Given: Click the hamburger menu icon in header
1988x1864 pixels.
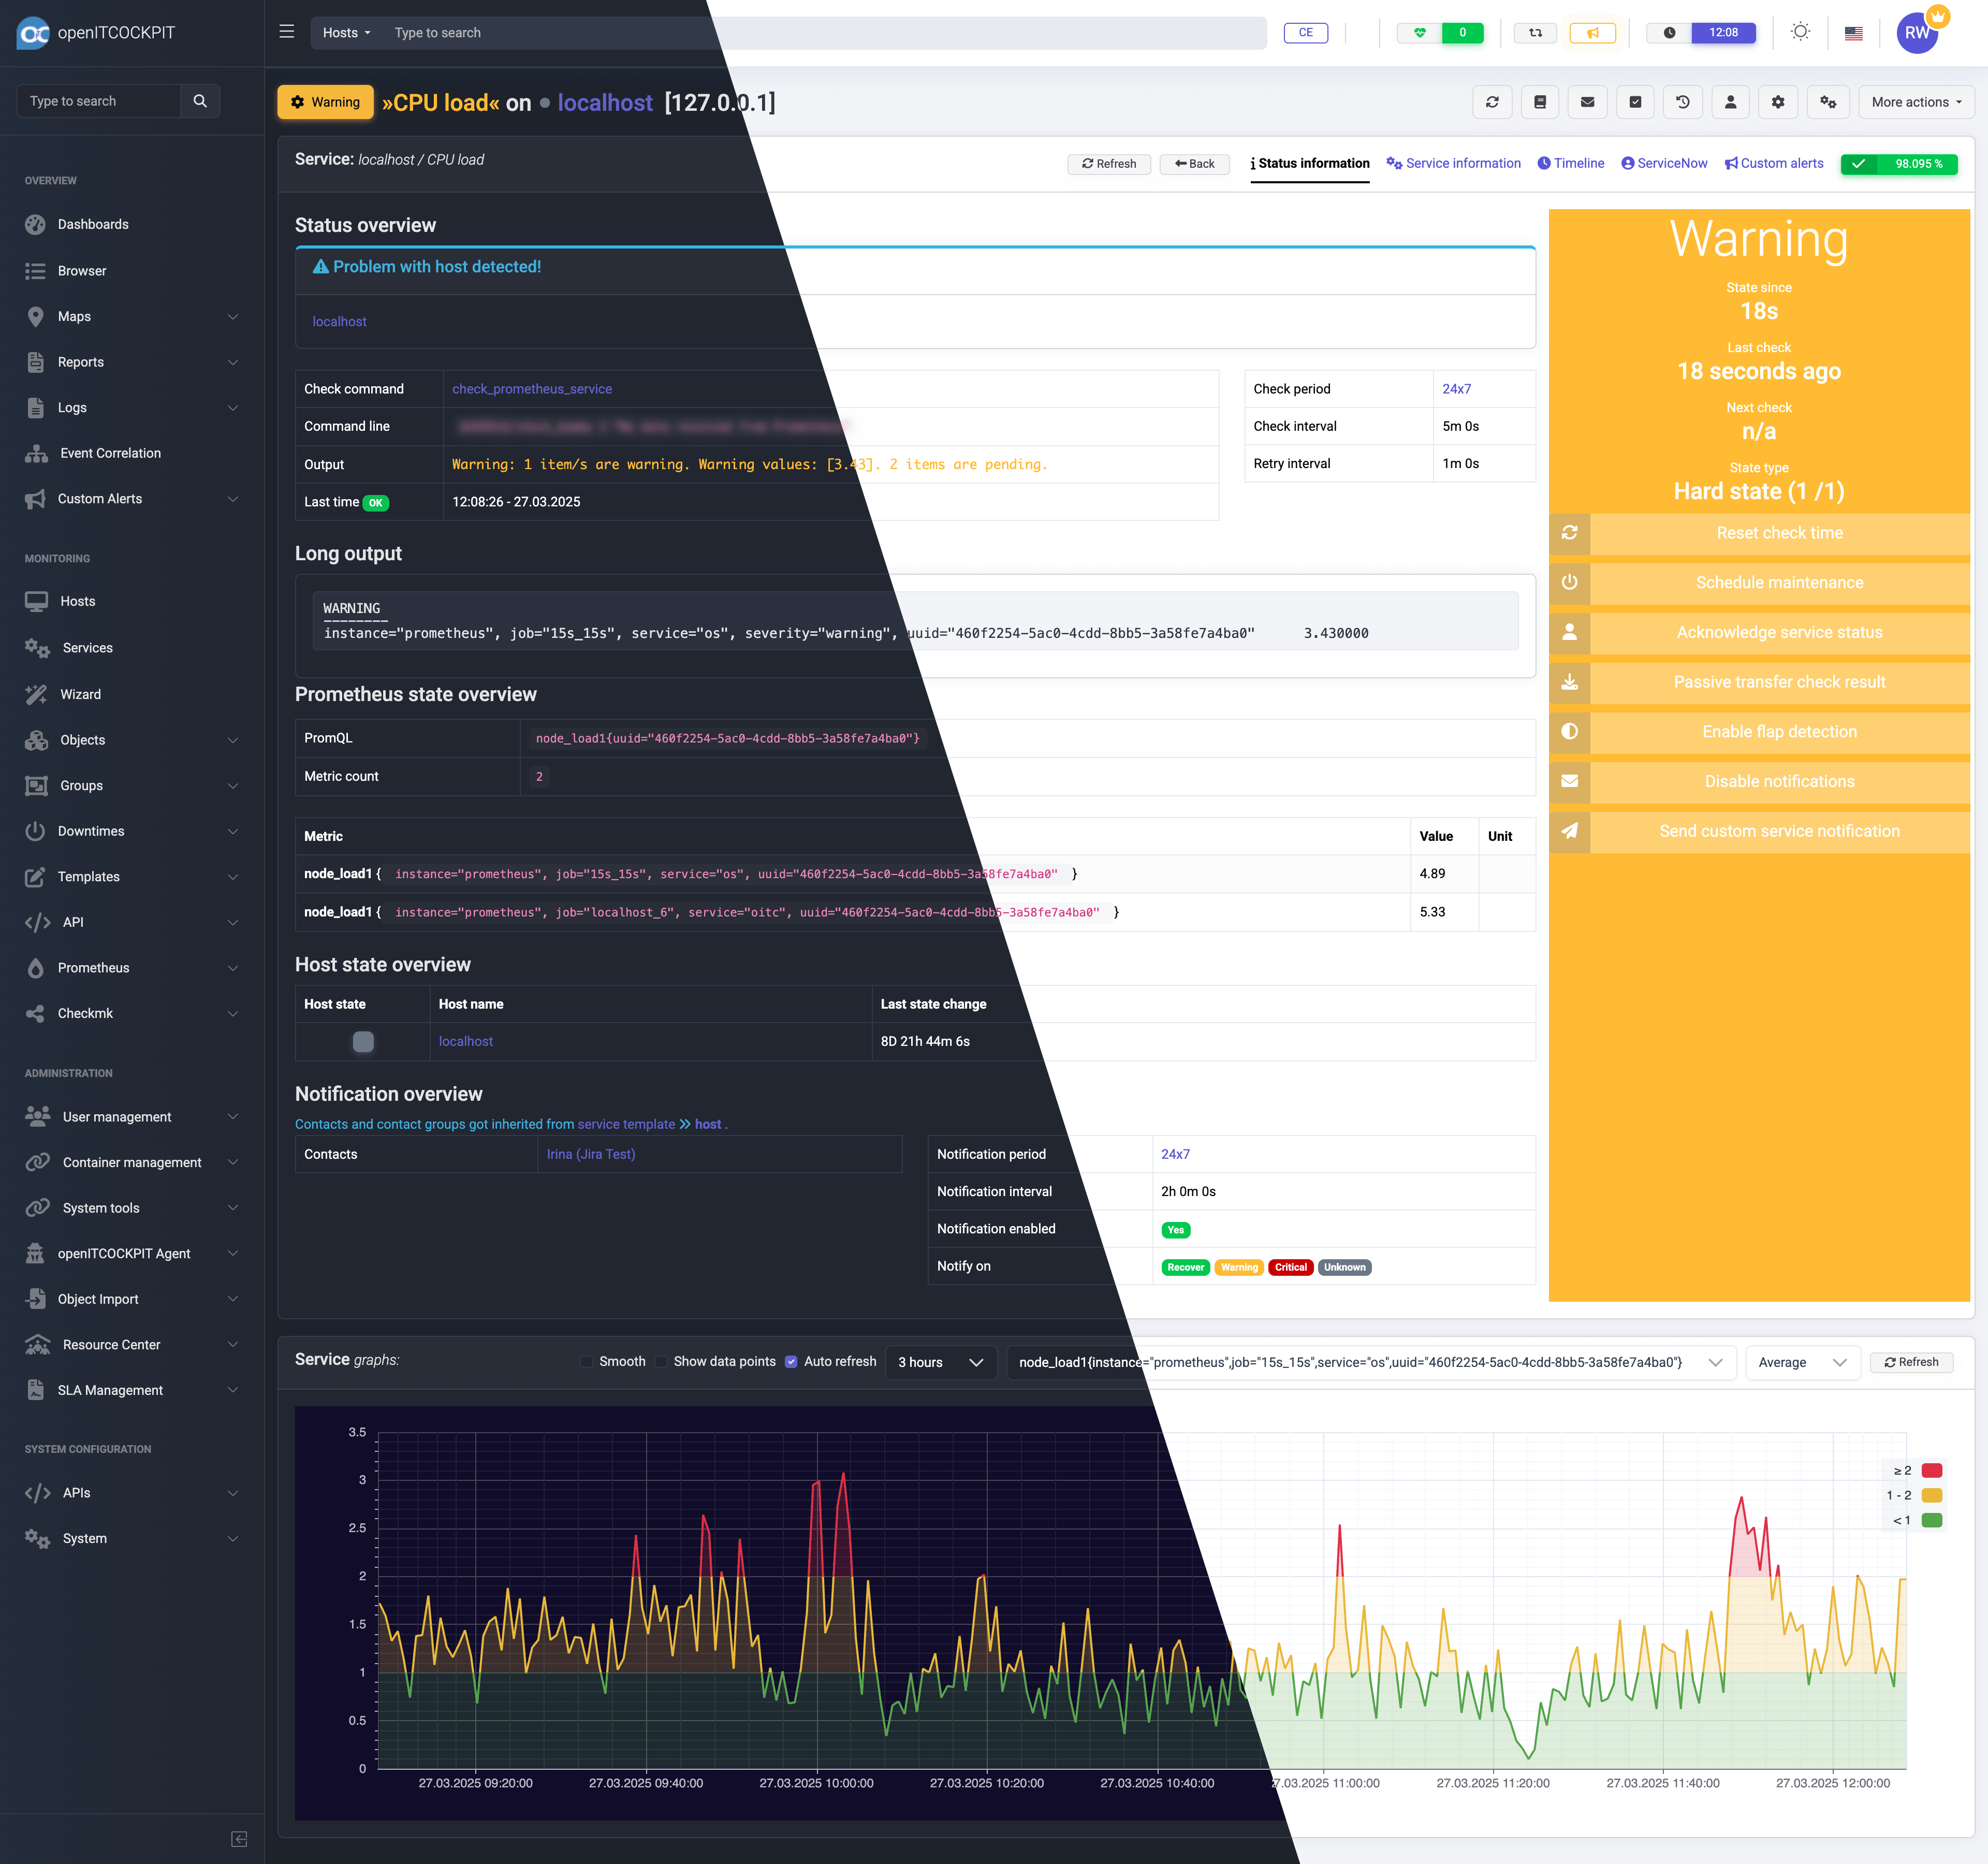Looking at the screenshot, I should [x=287, y=32].
